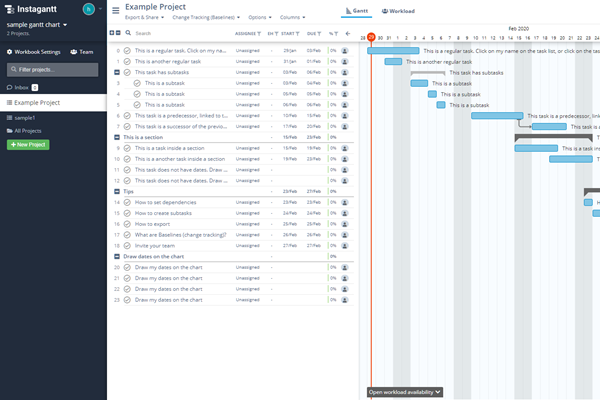Open the Export & Share dropdown
This screenshot has width=600, height=400.
click(145, 18)
